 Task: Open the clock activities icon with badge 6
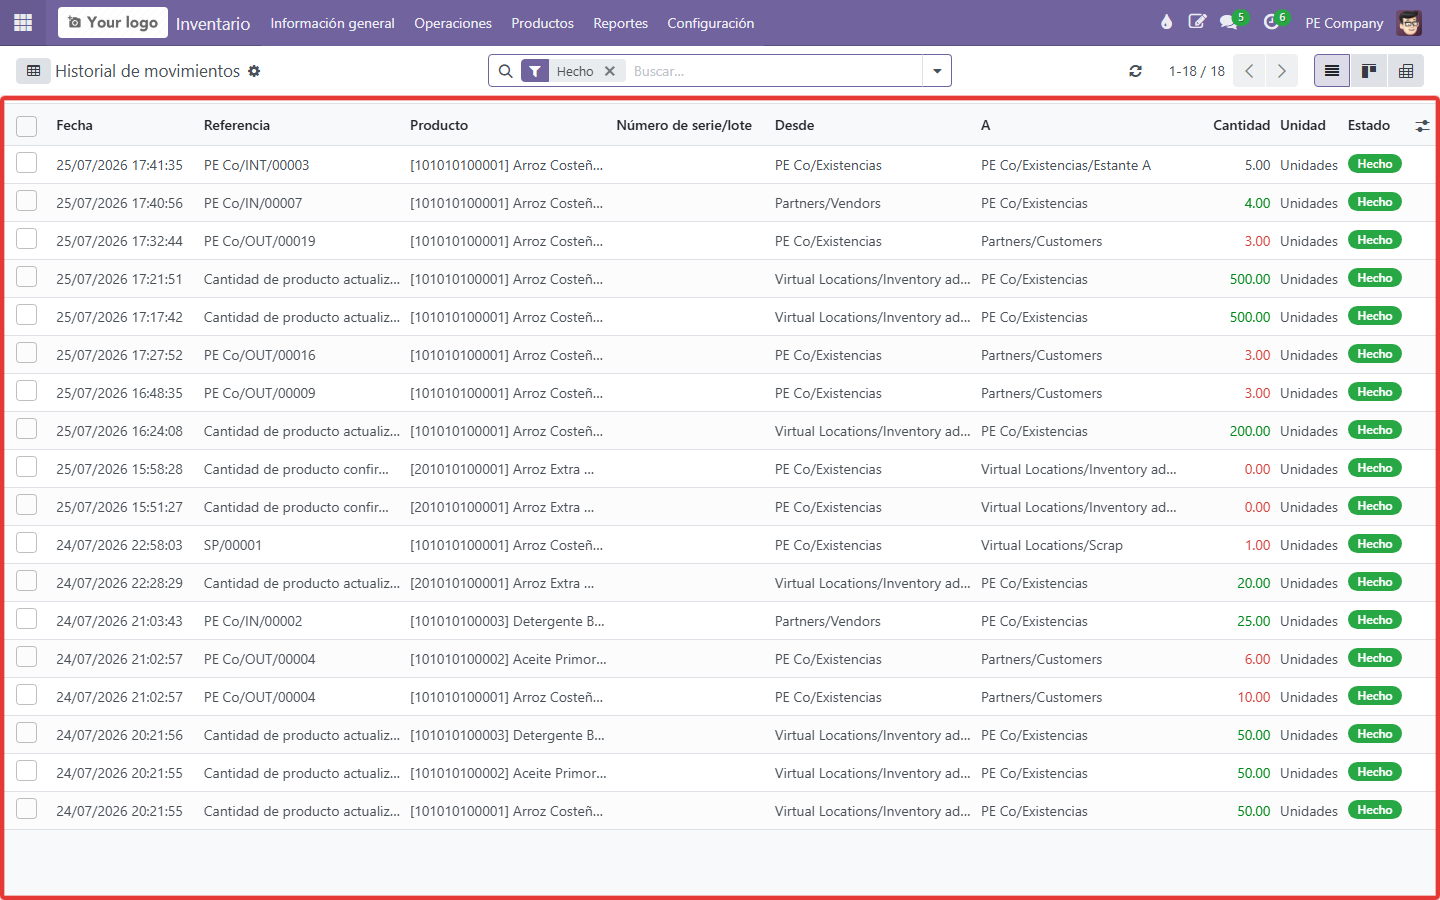[1274, 22]
